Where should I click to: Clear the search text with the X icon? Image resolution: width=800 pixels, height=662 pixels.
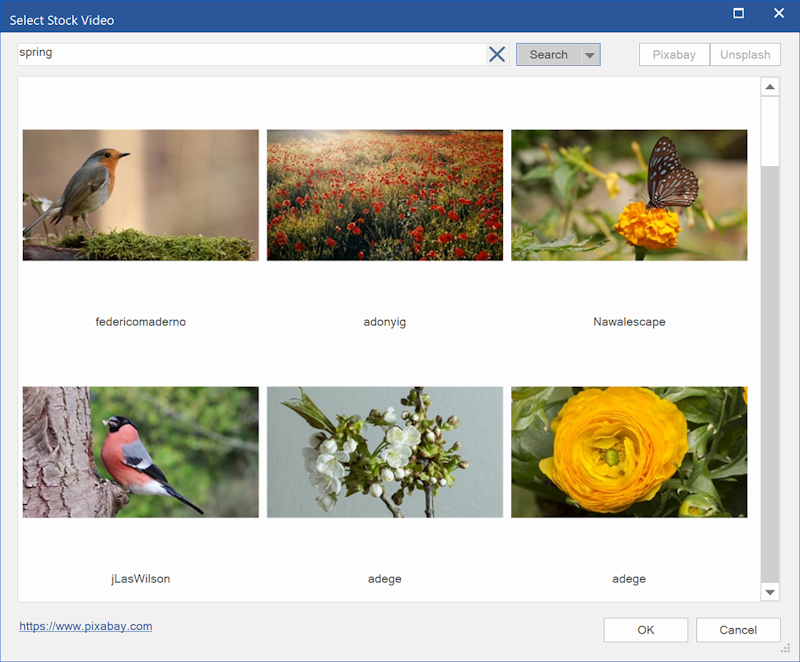[x=497, y=55]
